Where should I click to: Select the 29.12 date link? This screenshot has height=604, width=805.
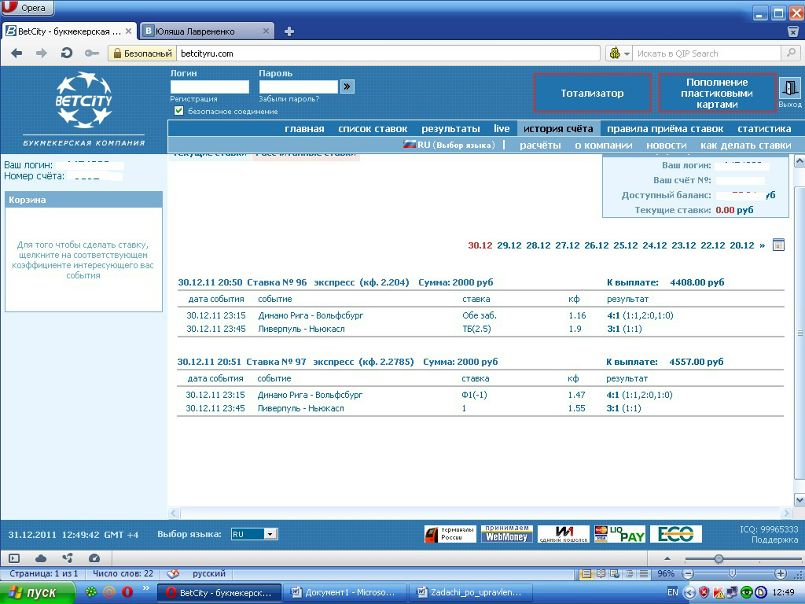click(x=509, y=246)
